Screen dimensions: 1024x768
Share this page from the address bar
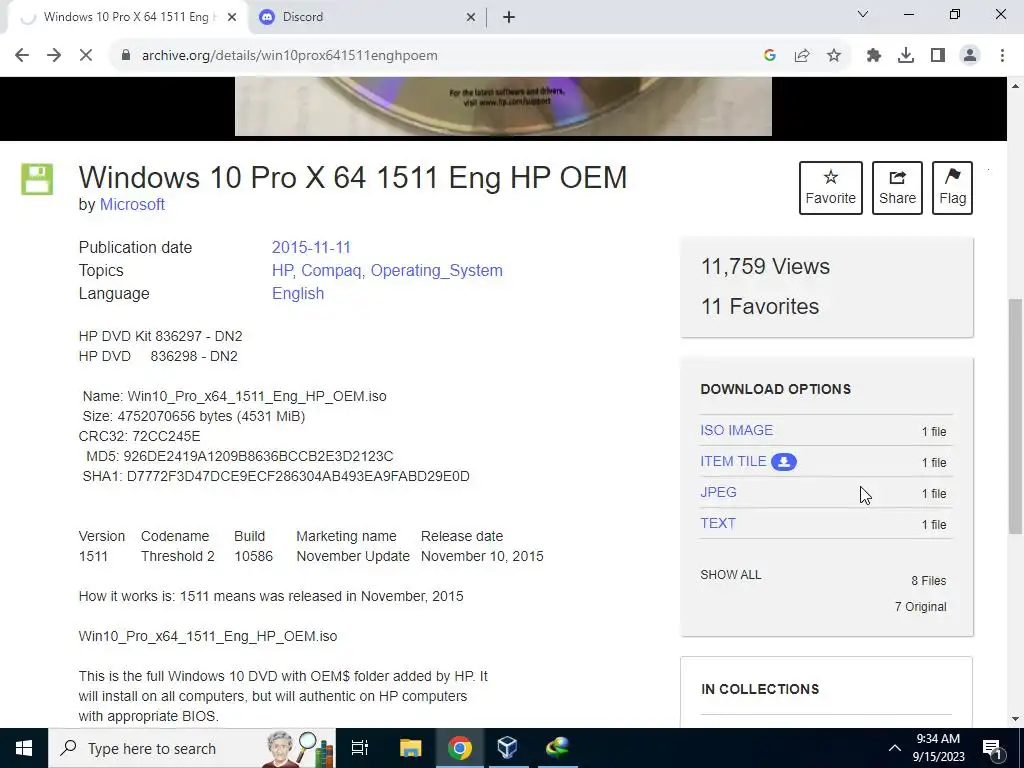[x=802, y=56]
